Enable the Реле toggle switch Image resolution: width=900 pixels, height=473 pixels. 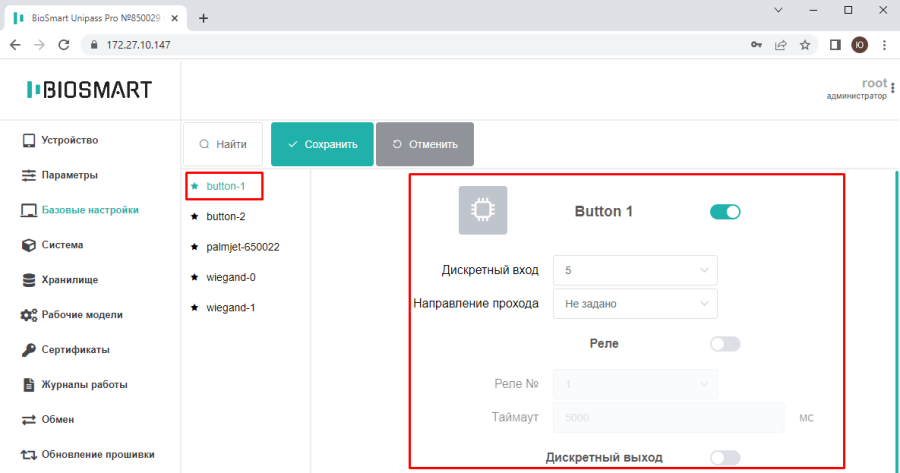point(725,344)
